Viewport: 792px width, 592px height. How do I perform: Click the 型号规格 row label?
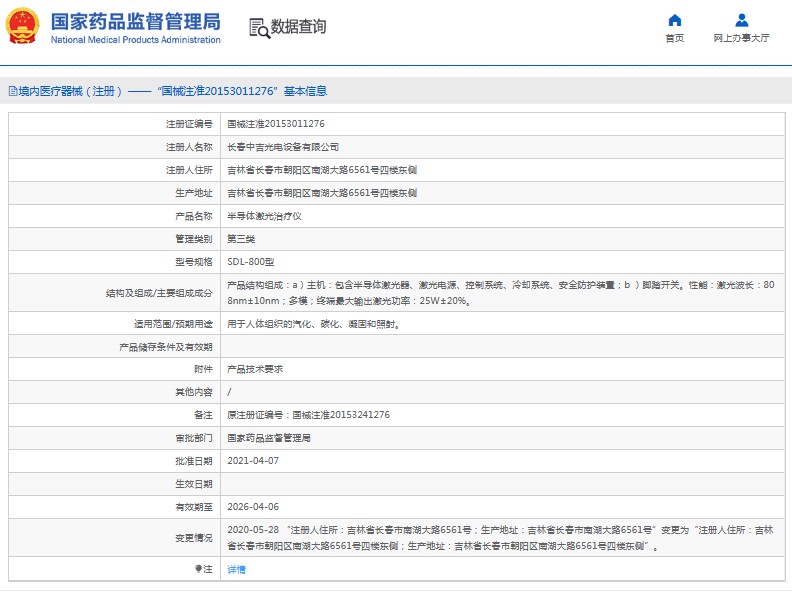(194, 262)
